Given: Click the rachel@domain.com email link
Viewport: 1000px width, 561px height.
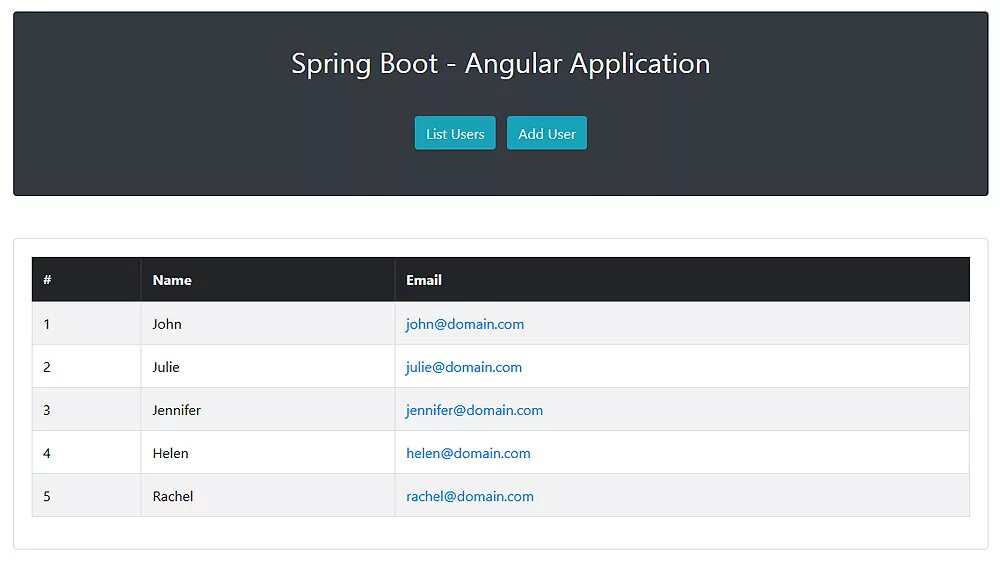Looking at the screenshot, I should coord(470,496).
